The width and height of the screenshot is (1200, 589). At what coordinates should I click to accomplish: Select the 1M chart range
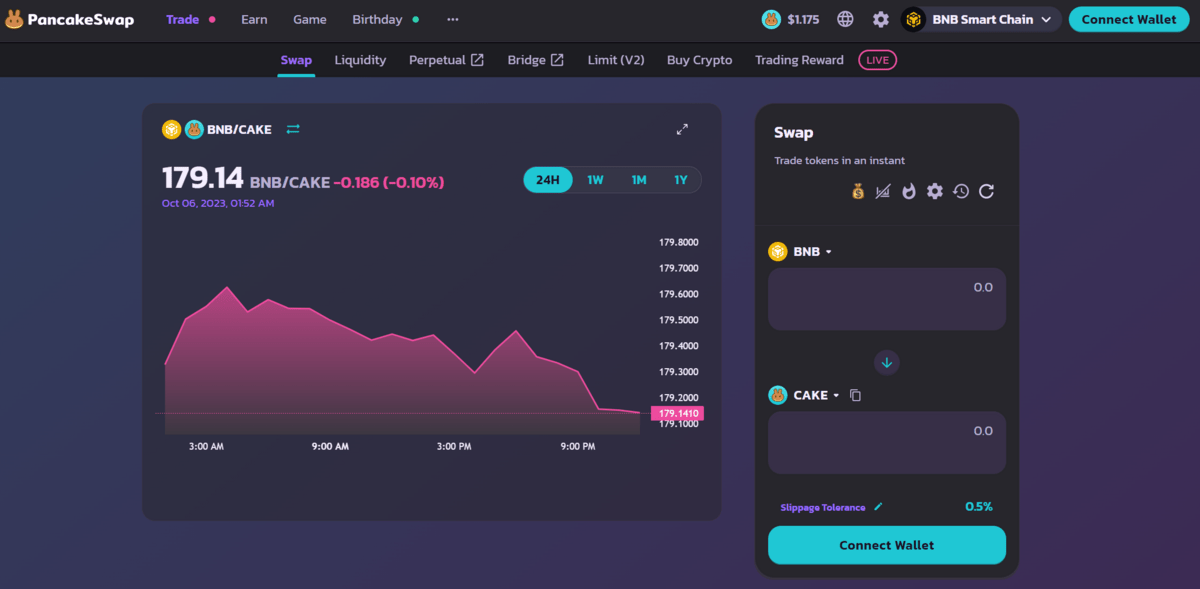639,180
